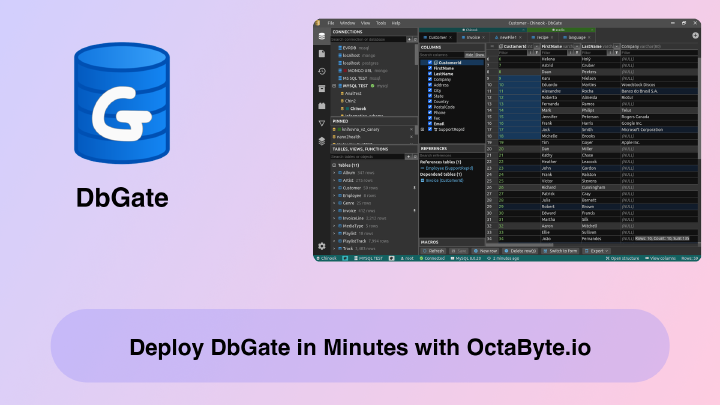Image resolution: width=720 pixels, height=405 pixels.
Task: Open the database connections sidebar icon
Action: click(322, 36)
